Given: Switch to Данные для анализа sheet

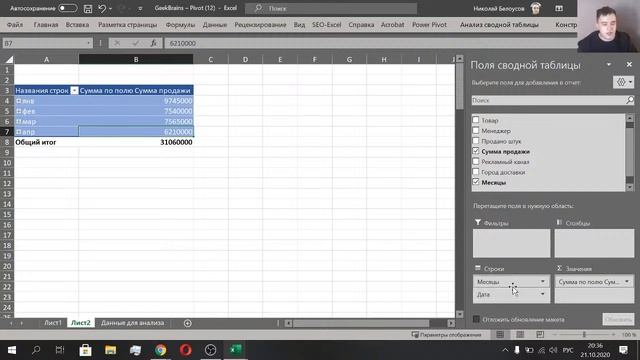Looking at the screenshot, I should click(132, 323).
